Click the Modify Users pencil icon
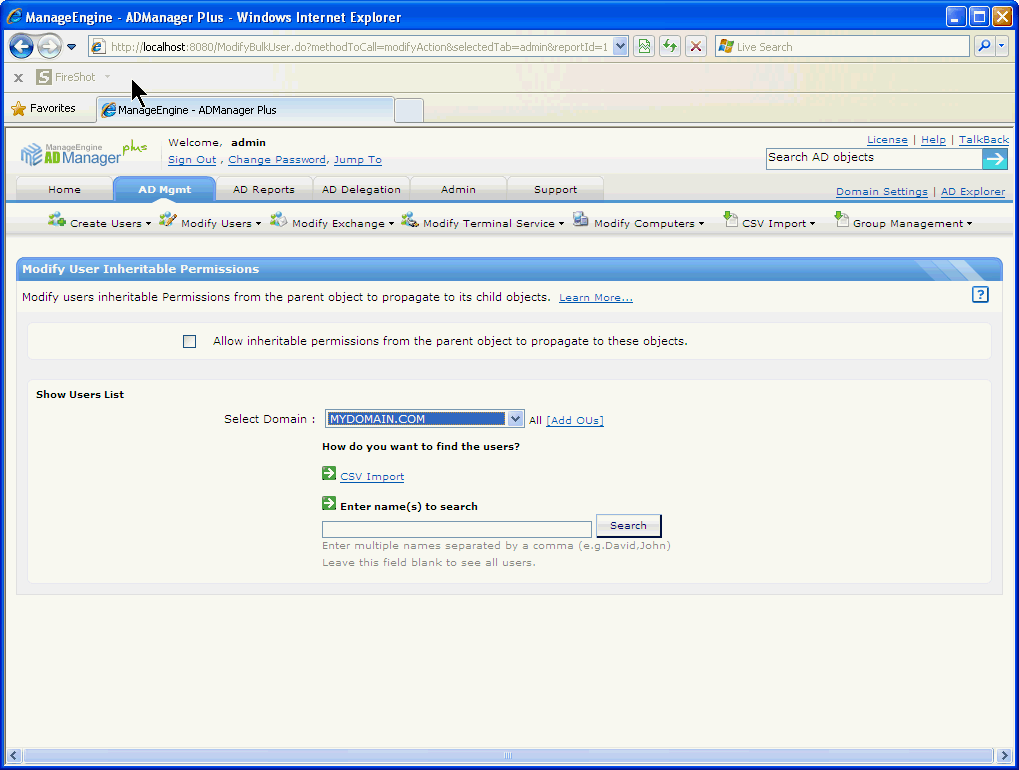This screenshot has height=770, width=1019. click(168, 220)
